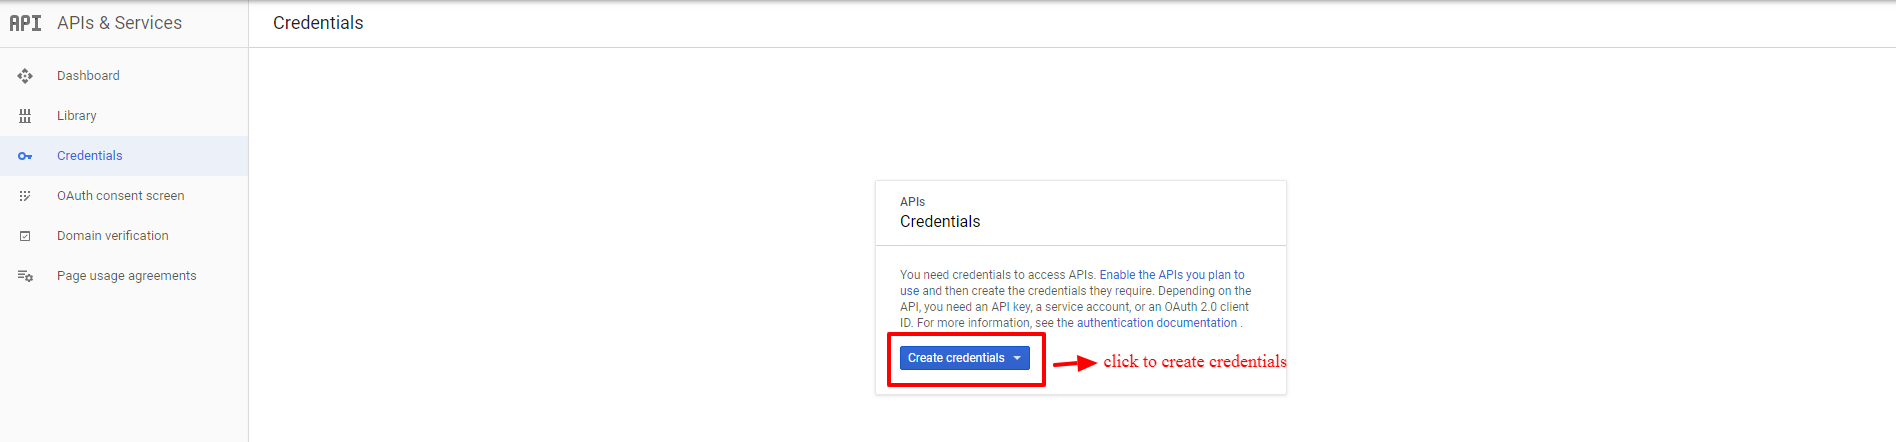Click the API logo icon
This screenshot has height=442, width=1896.
pos(25,23)
